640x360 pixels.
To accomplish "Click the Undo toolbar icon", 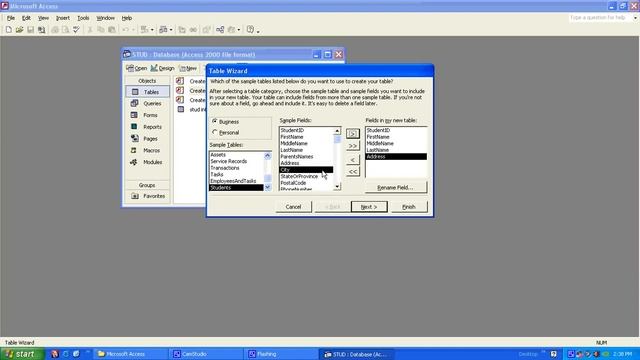I will 125,29.
